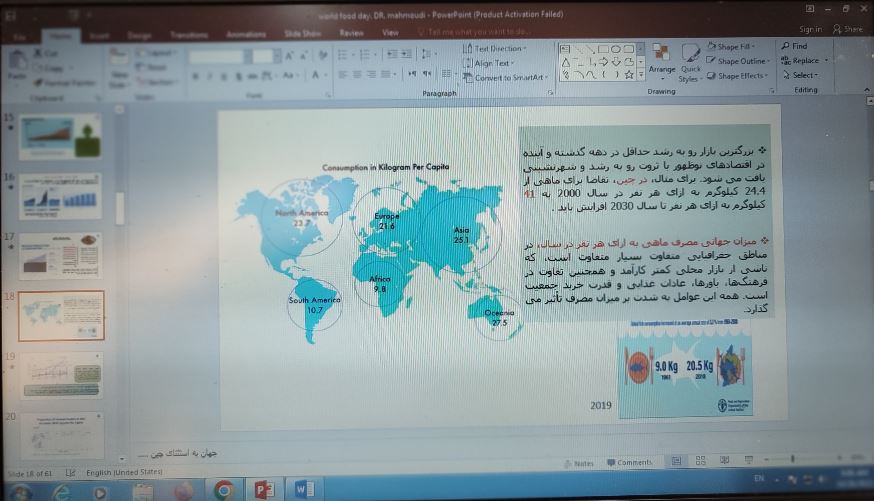Open the Select dropdown in Editing group
Viewport: 874px width, 501px height.
tap(804, 75)
